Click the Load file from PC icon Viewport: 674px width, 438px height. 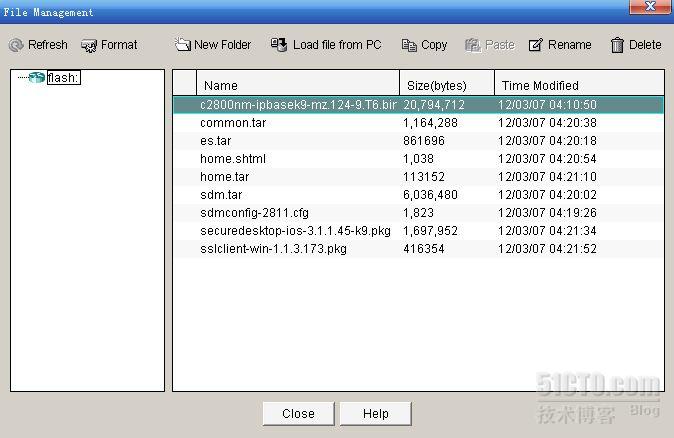[x=279, y=45]
